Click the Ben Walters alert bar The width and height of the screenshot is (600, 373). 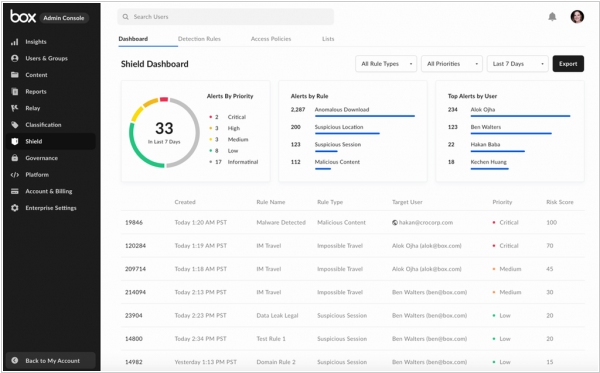511,134
